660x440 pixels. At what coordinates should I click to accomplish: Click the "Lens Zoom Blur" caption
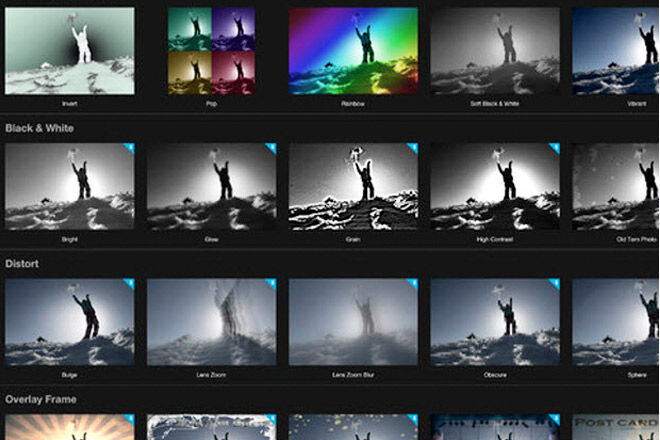[353, 375]
